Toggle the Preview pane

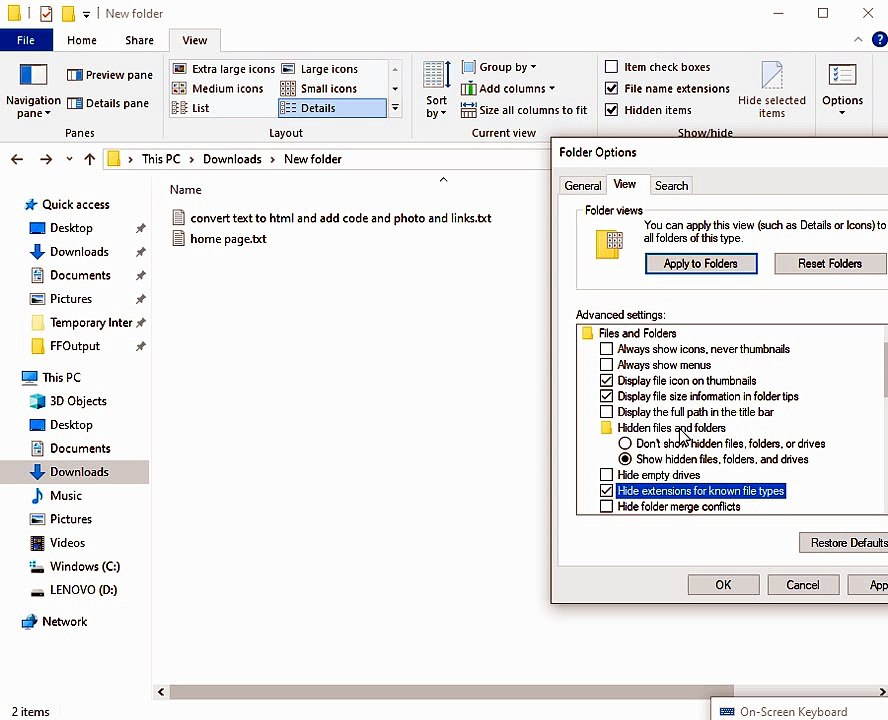point(110,75)
